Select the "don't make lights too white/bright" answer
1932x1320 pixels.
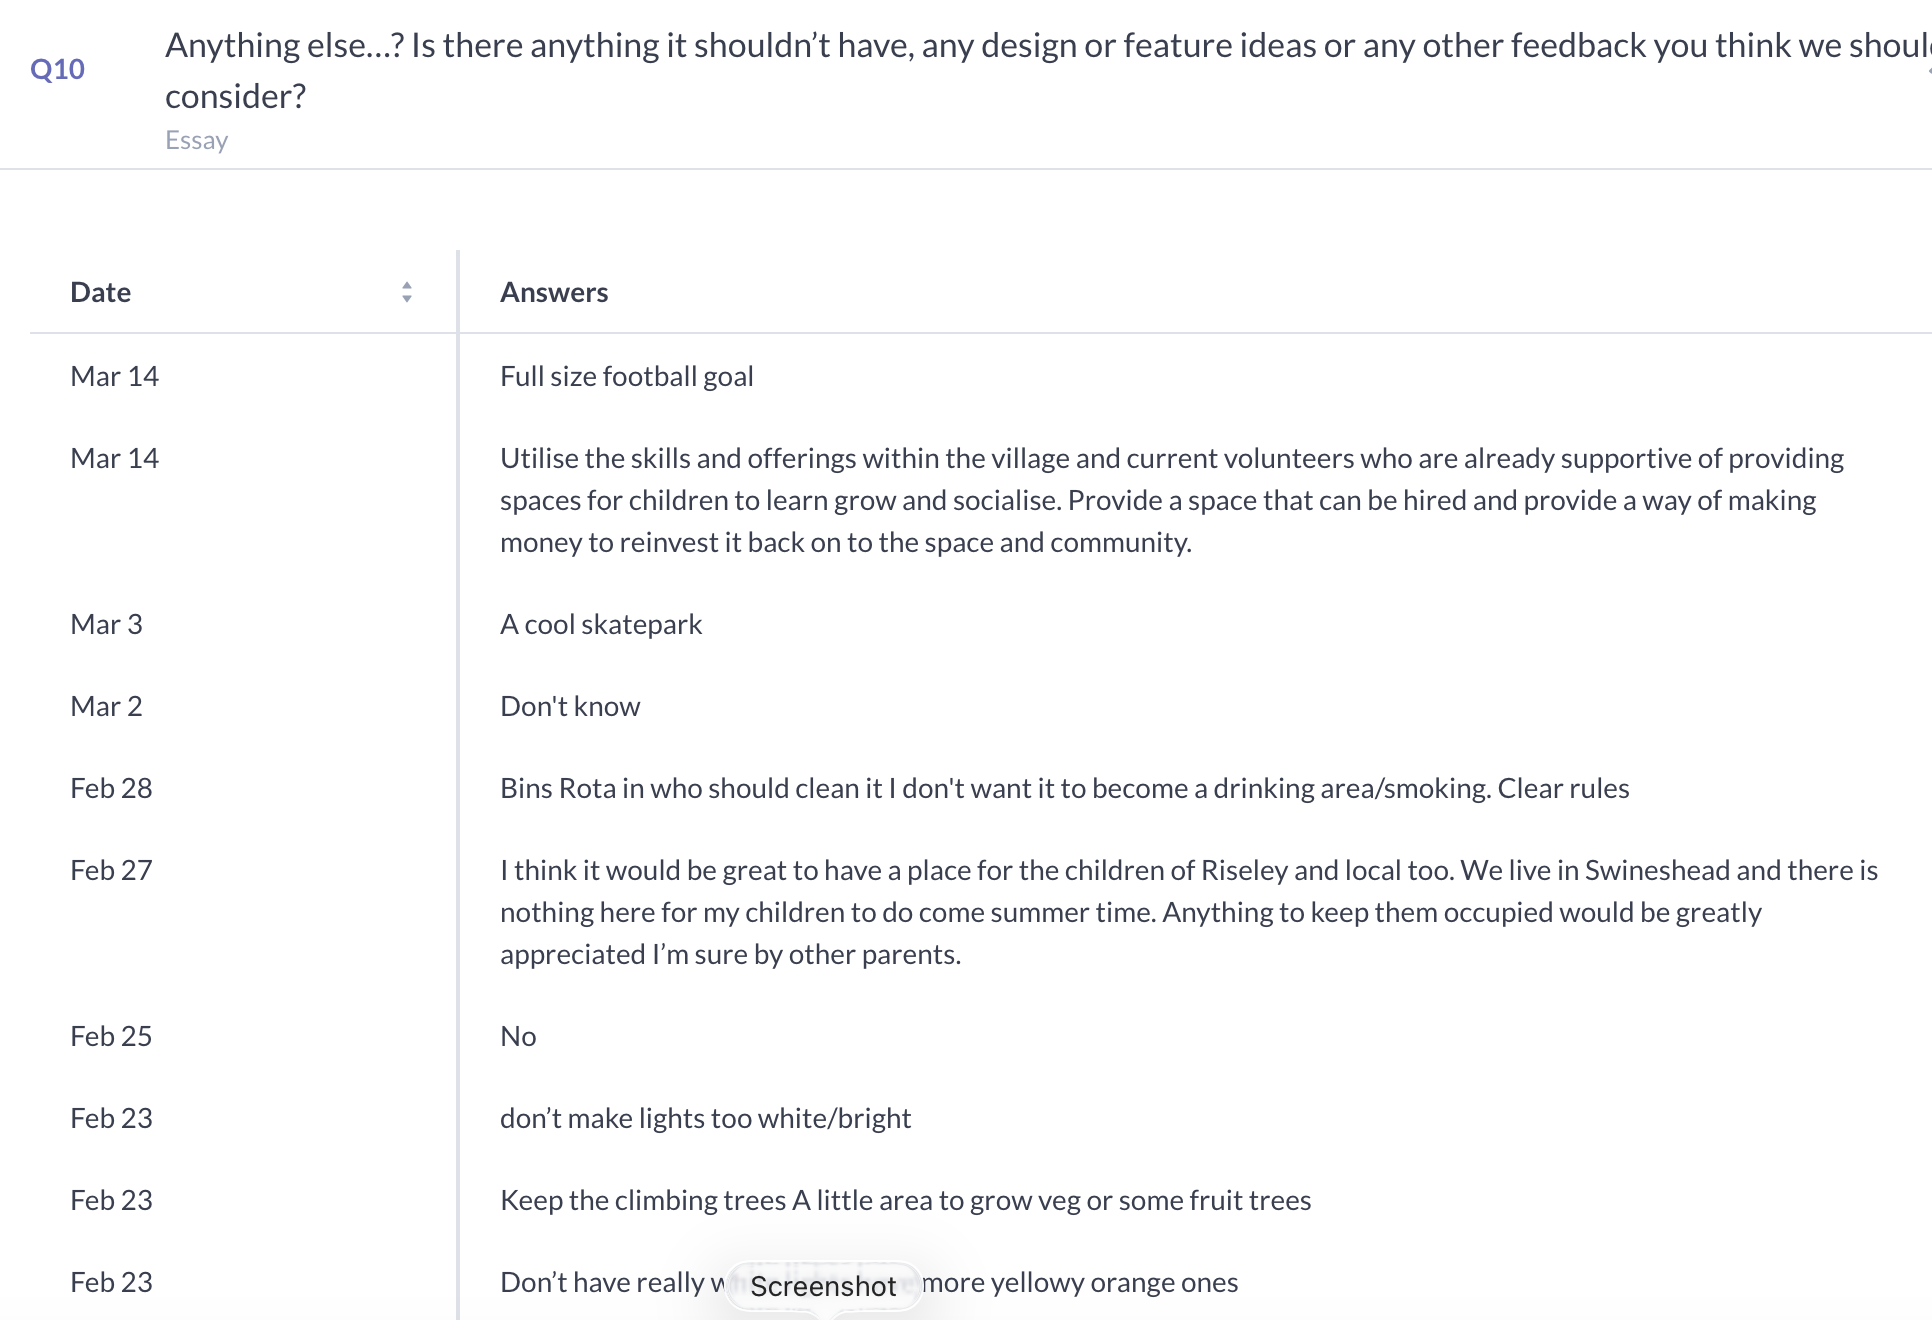click(705, 1118)
